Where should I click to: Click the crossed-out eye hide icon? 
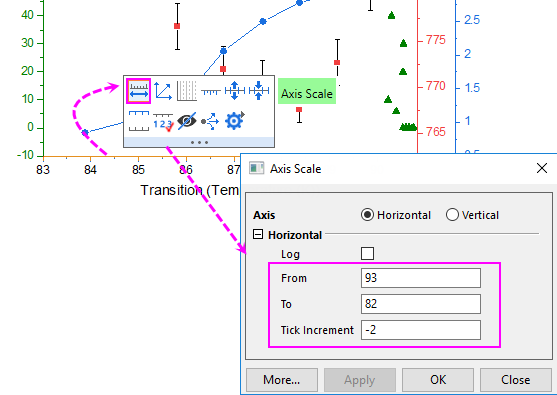pos(187,121)
